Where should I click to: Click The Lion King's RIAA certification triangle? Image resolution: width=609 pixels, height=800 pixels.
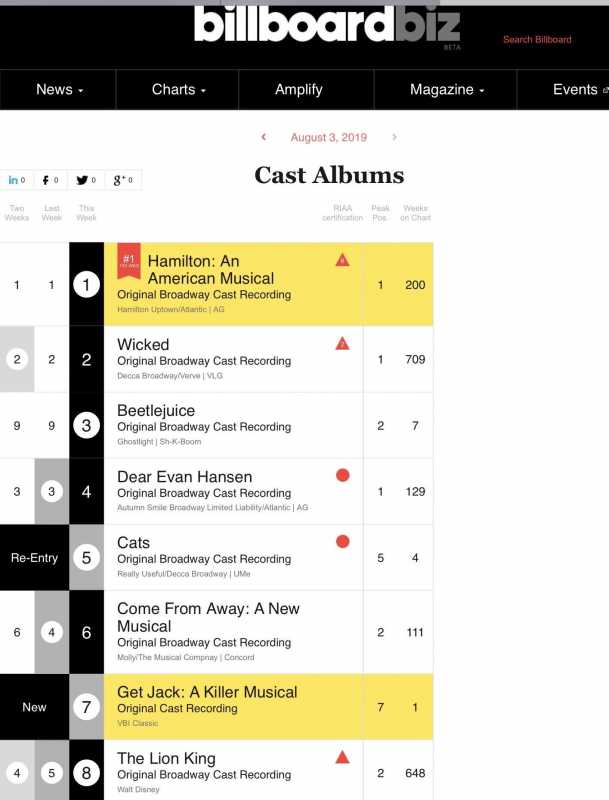[343, 757]
